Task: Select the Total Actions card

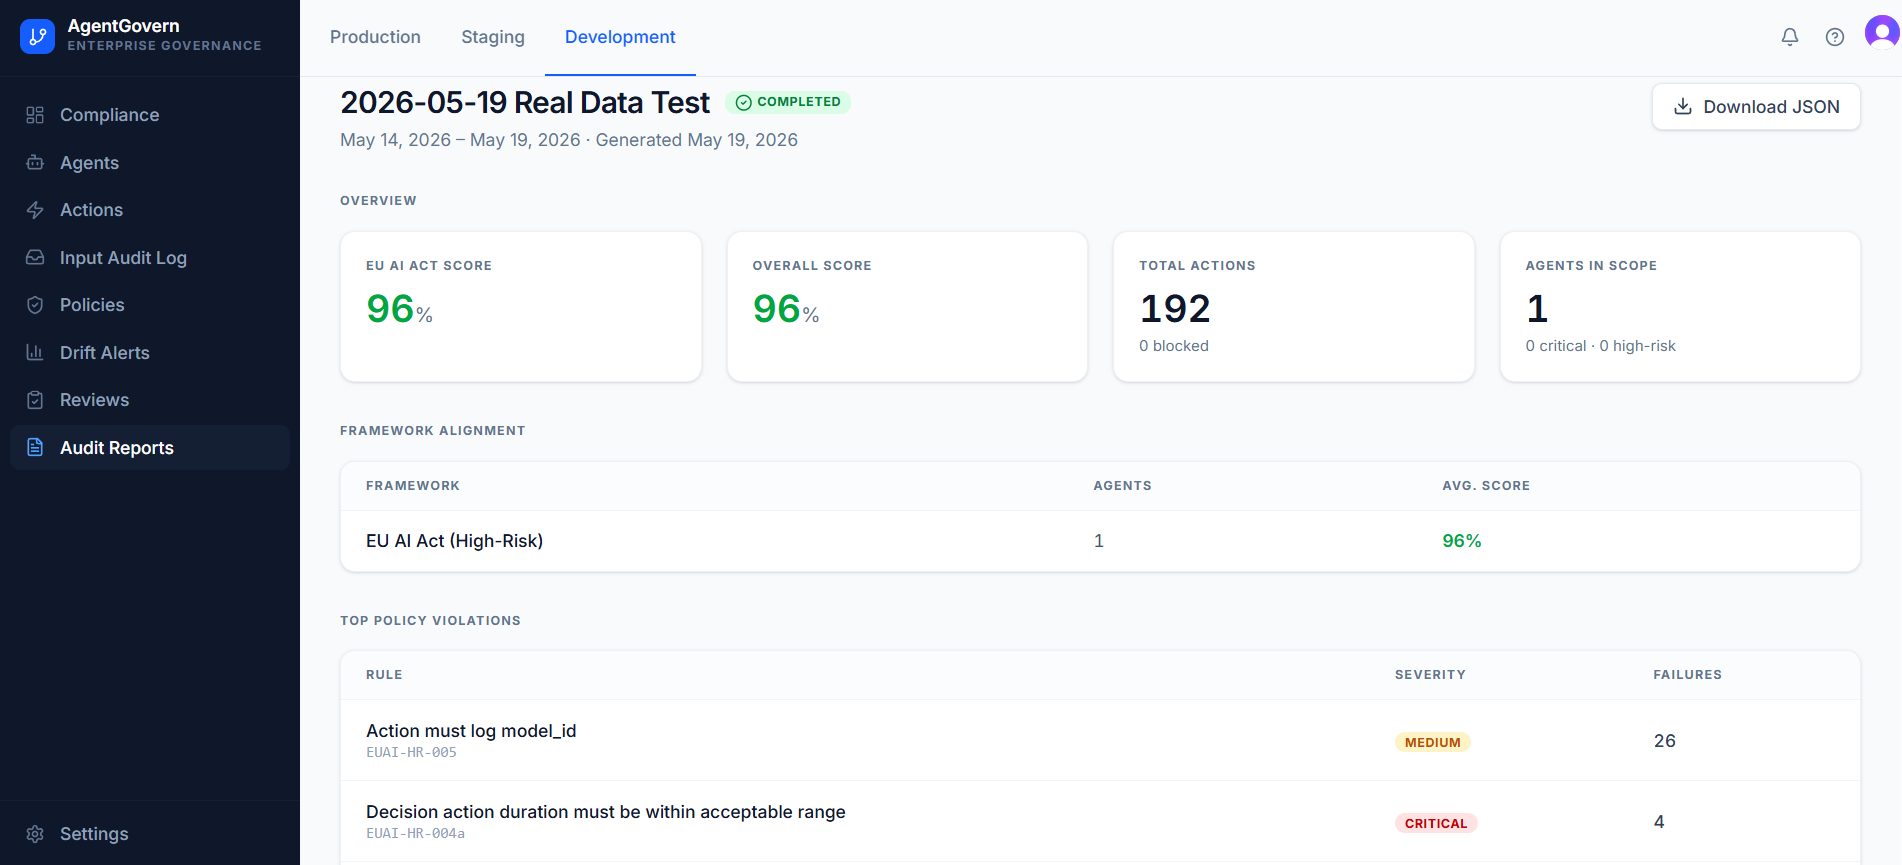Action: pyautogui.click(x=1294, y=306)
